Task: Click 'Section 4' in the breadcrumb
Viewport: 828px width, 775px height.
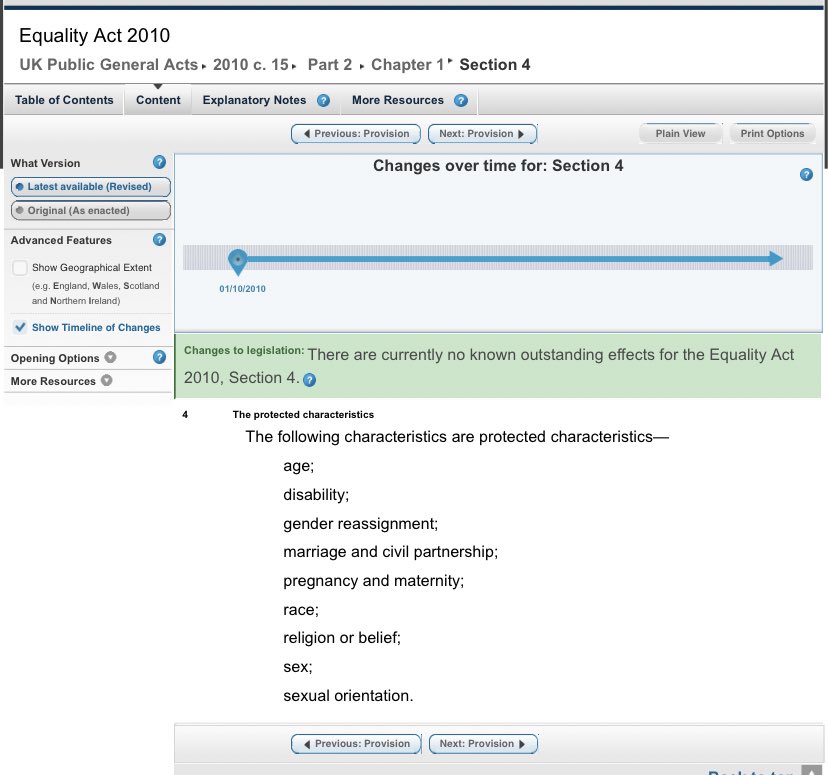Action: (x=495, y=64)
